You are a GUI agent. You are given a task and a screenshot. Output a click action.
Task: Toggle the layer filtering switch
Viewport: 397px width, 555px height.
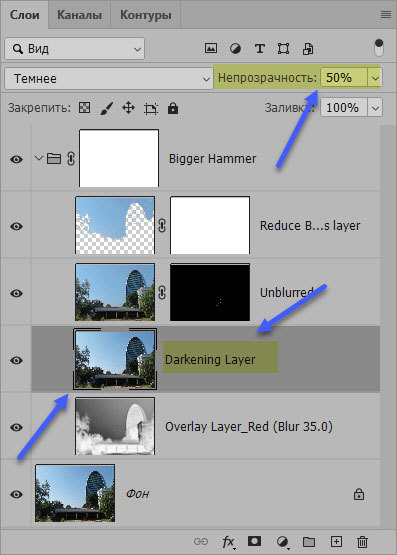pyautogui.click(x=379, y=48)
